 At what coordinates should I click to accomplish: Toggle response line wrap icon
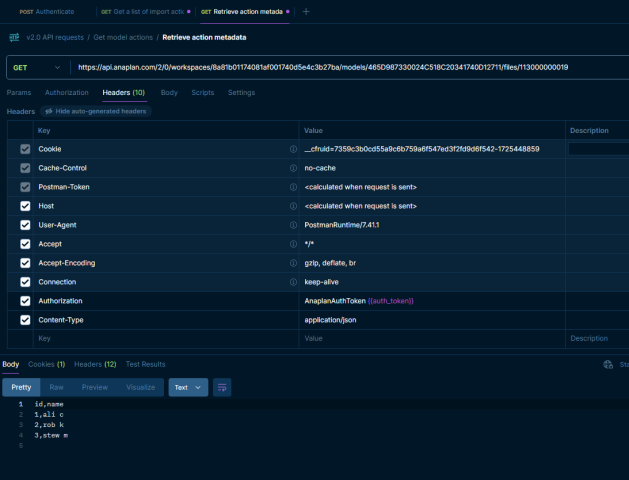(222, 387)
